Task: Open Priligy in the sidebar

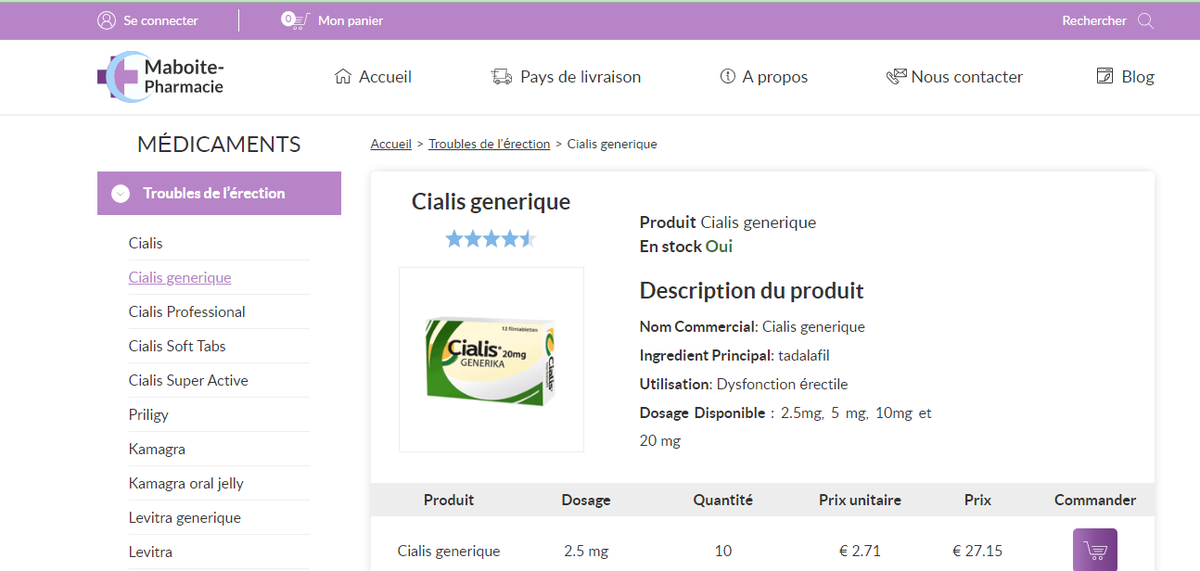Action: (149, 415)
